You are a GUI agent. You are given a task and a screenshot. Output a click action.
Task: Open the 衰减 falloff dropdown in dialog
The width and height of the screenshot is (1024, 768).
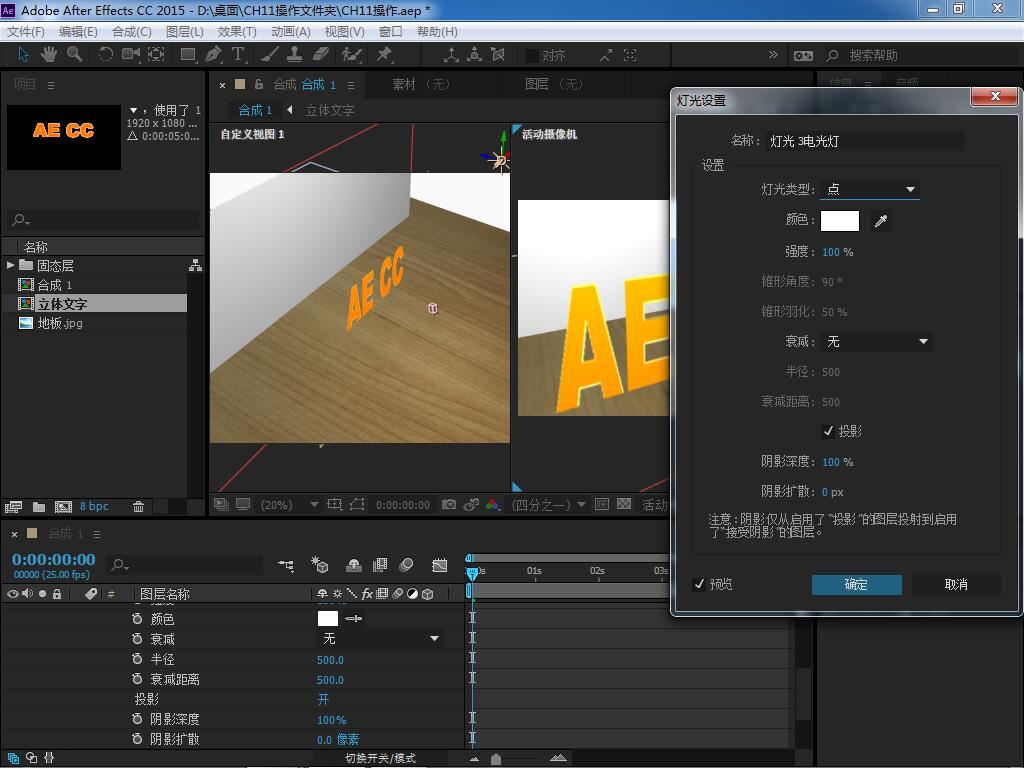click(x=876, y=342)
